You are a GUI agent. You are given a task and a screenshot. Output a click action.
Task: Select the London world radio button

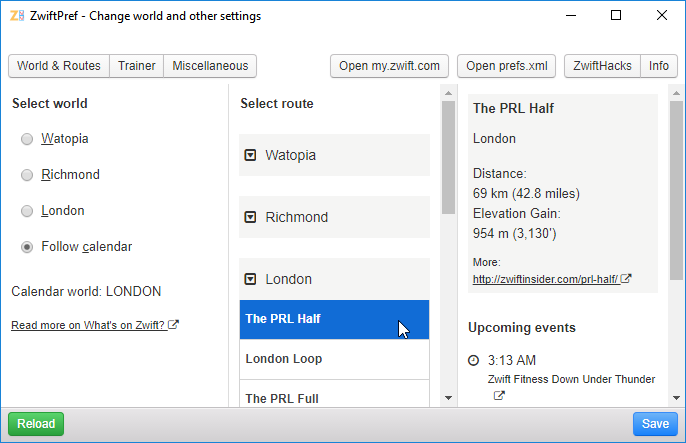(27, 211)
